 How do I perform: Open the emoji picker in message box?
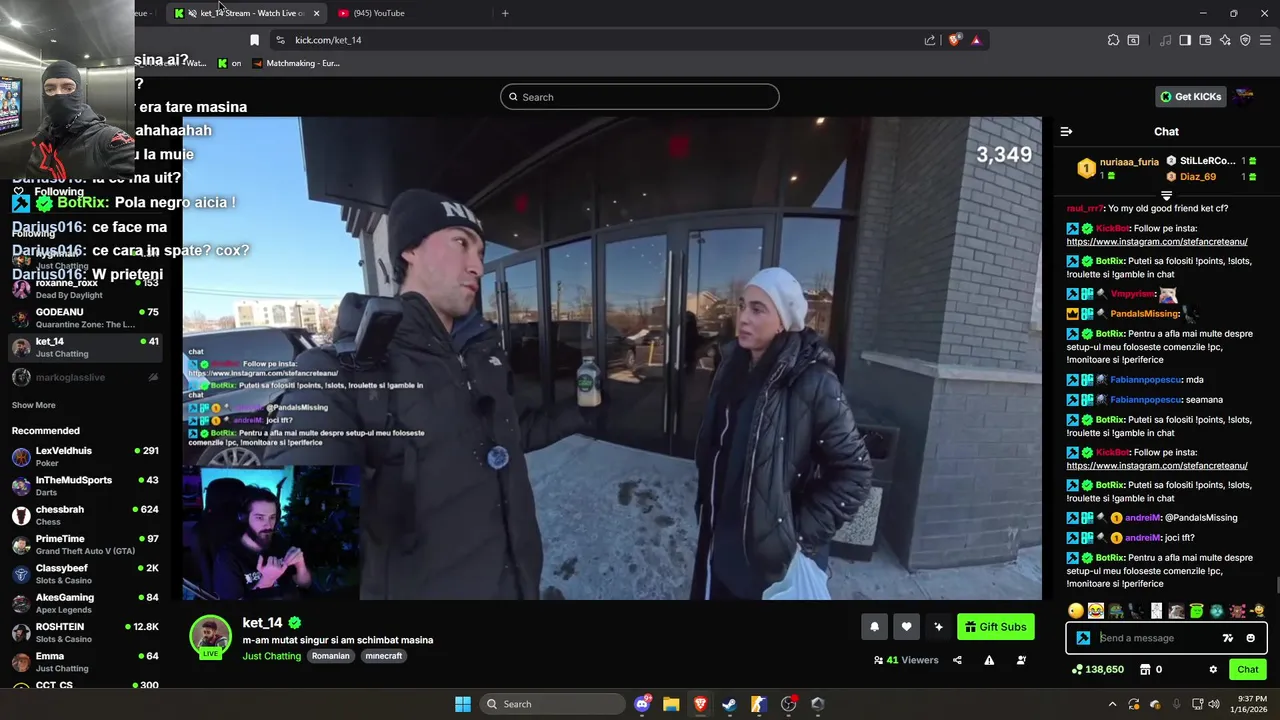point(1250,638)
